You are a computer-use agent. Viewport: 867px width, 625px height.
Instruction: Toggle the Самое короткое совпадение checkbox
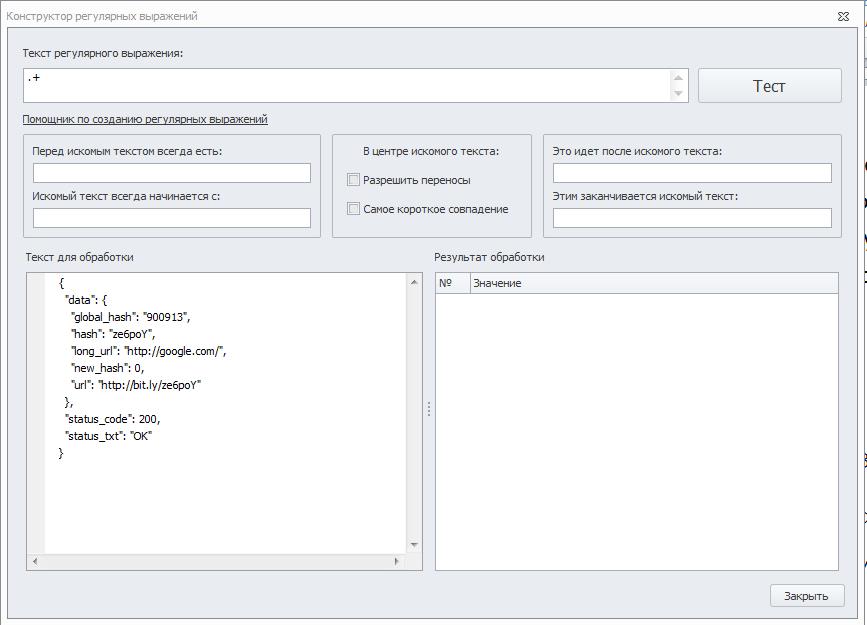353,209
